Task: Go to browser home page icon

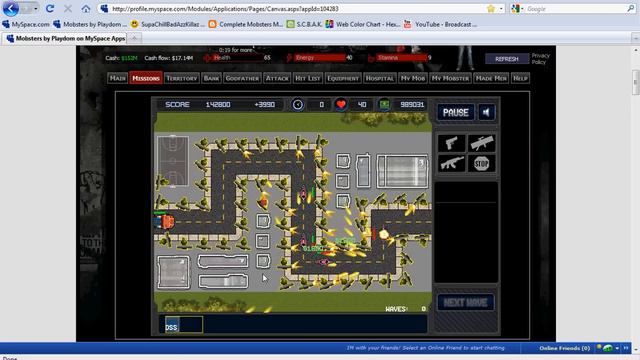Action: coord(86,8)
